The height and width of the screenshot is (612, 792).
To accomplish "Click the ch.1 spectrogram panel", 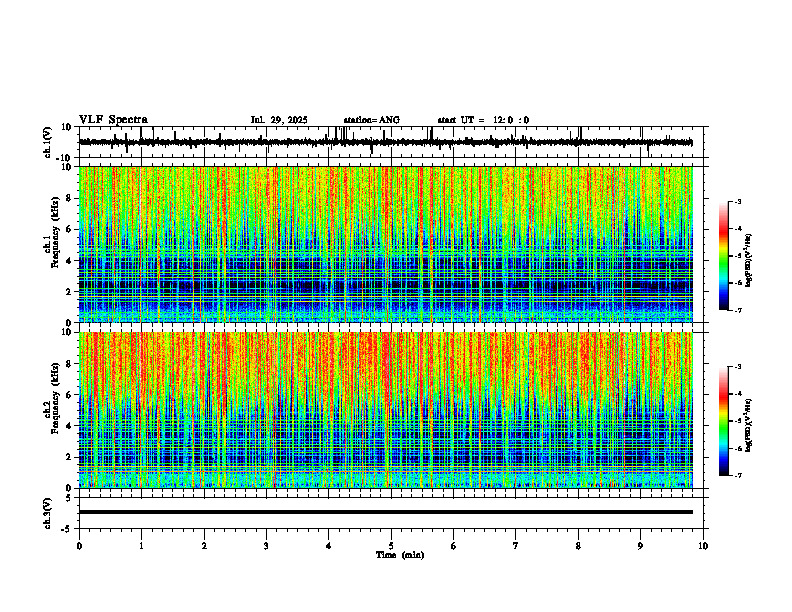I will [x=385, y=244].
